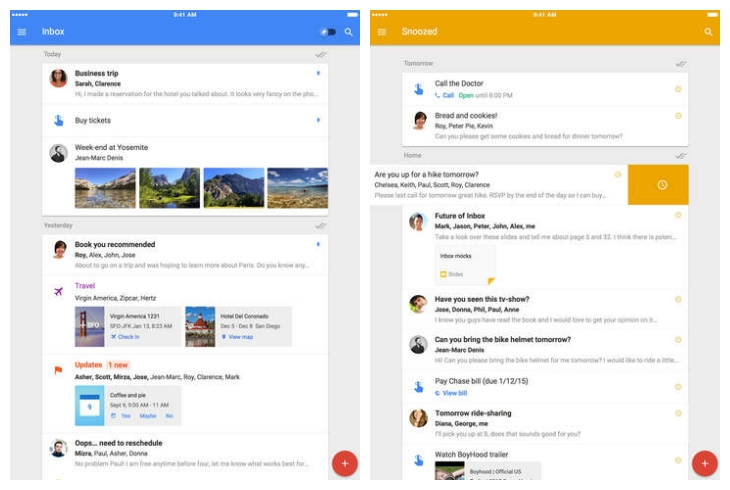Image resolution: width=730 pixels, height=490 pixels.
Task: Click the sweep checkmark beside the Today header
Action: click(x=320, y=54)
